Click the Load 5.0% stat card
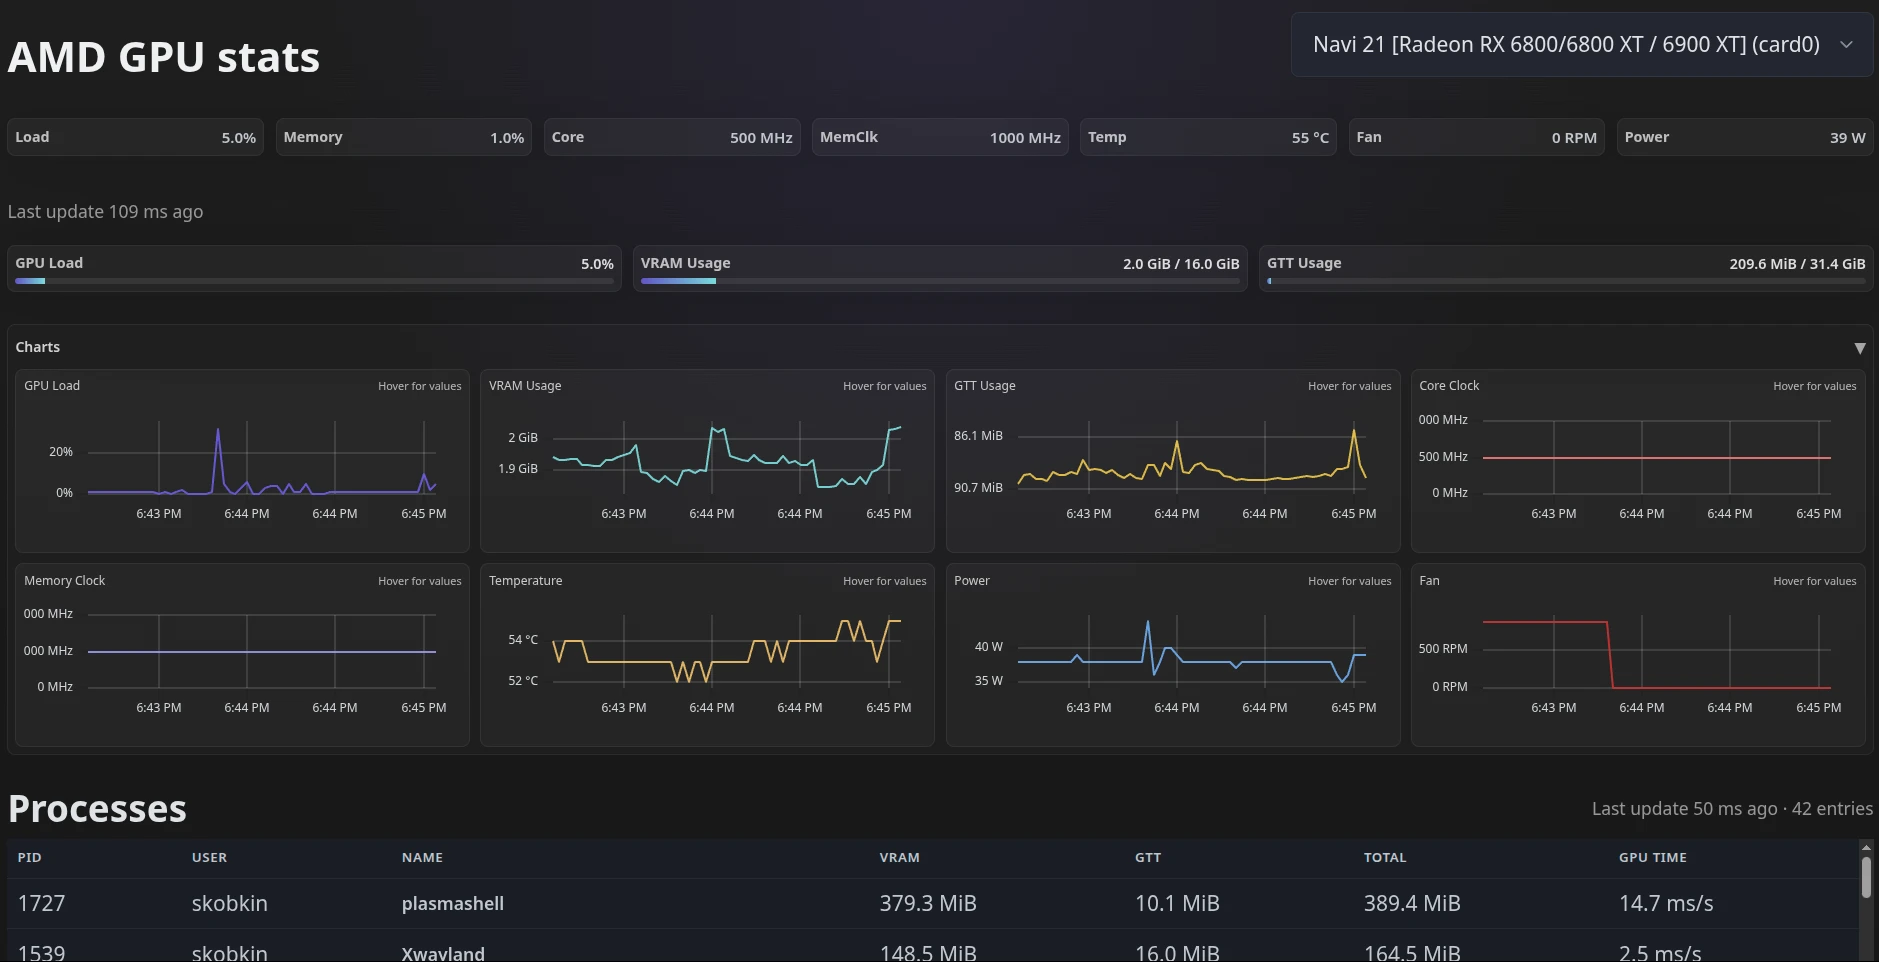The width and height of the screenshot is (1879, 962). [135, 137]
